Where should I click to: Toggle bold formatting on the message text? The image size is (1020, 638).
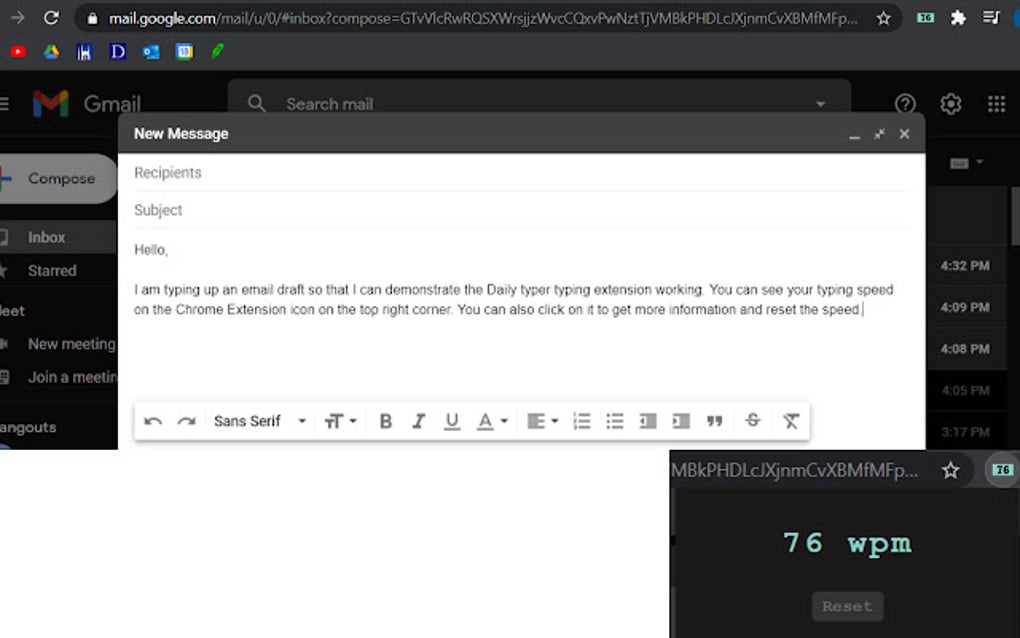(x=385, y=421)
